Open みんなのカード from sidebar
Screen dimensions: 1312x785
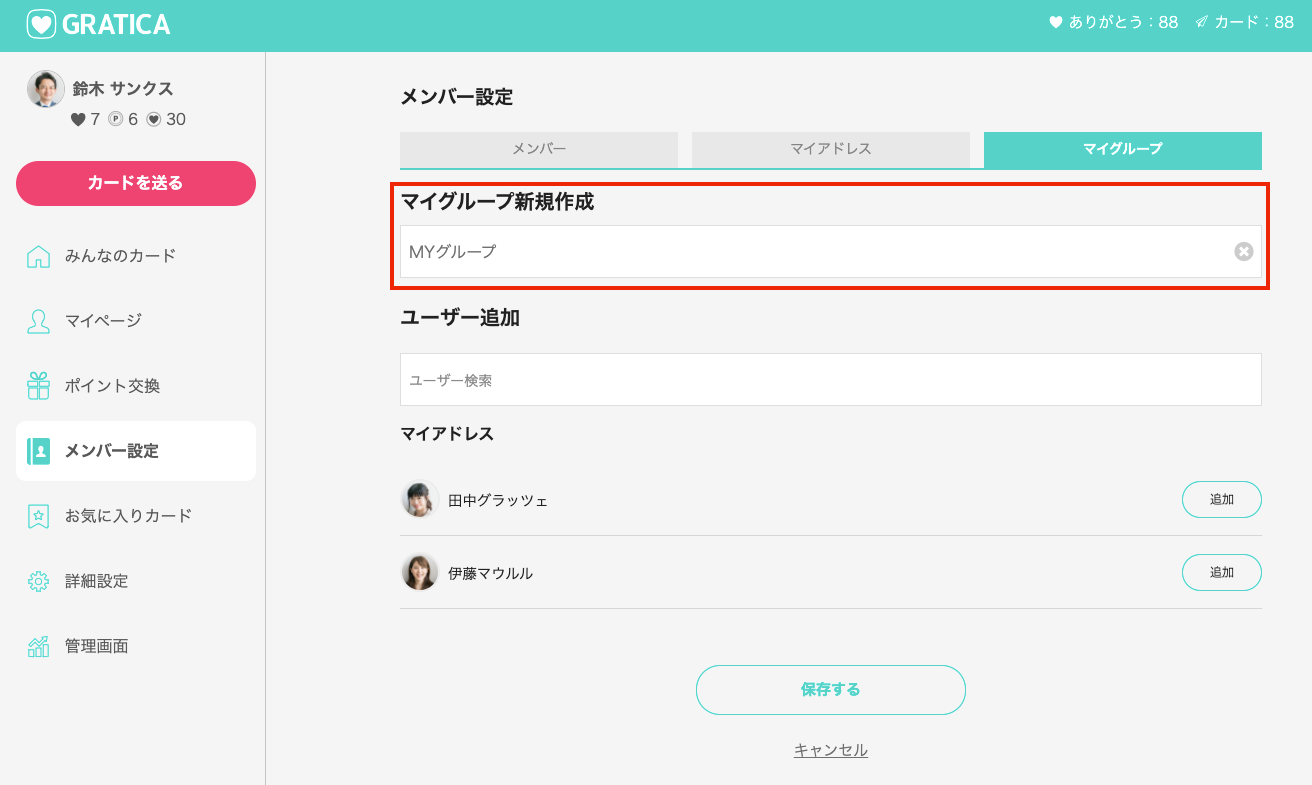tap(136, 256)
